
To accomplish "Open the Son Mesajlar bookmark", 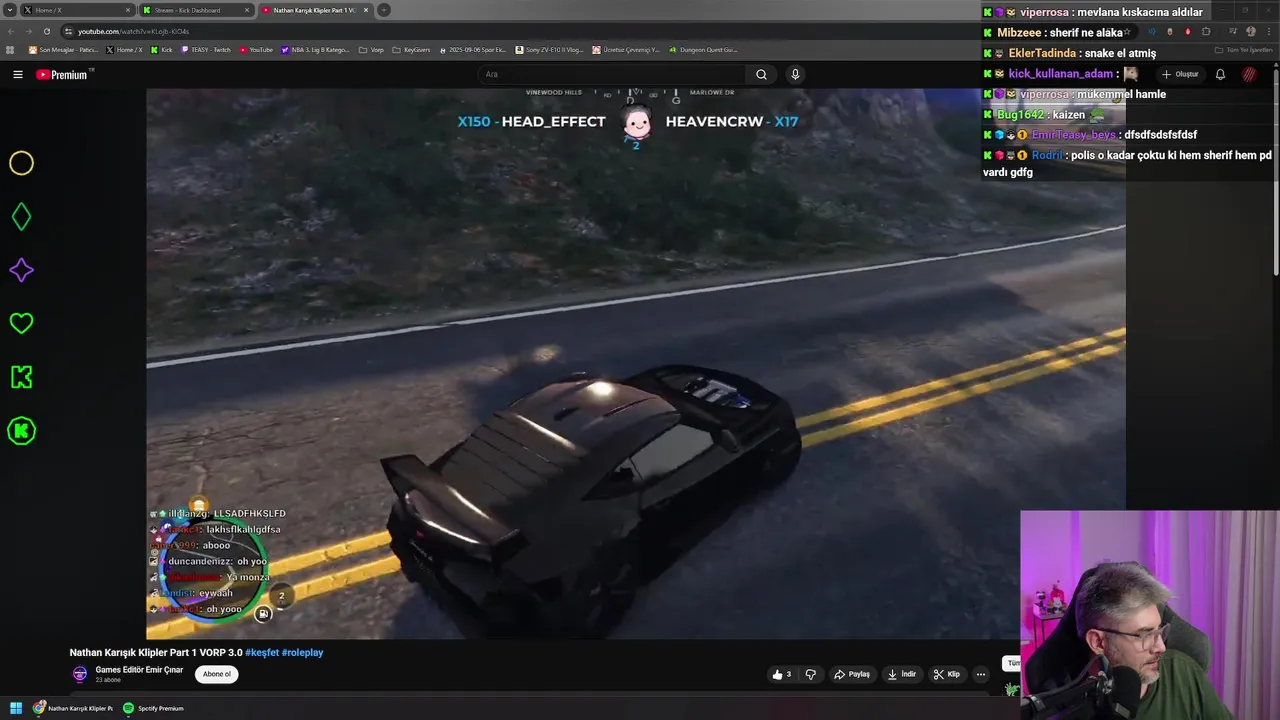I will [x=64, y=49].
